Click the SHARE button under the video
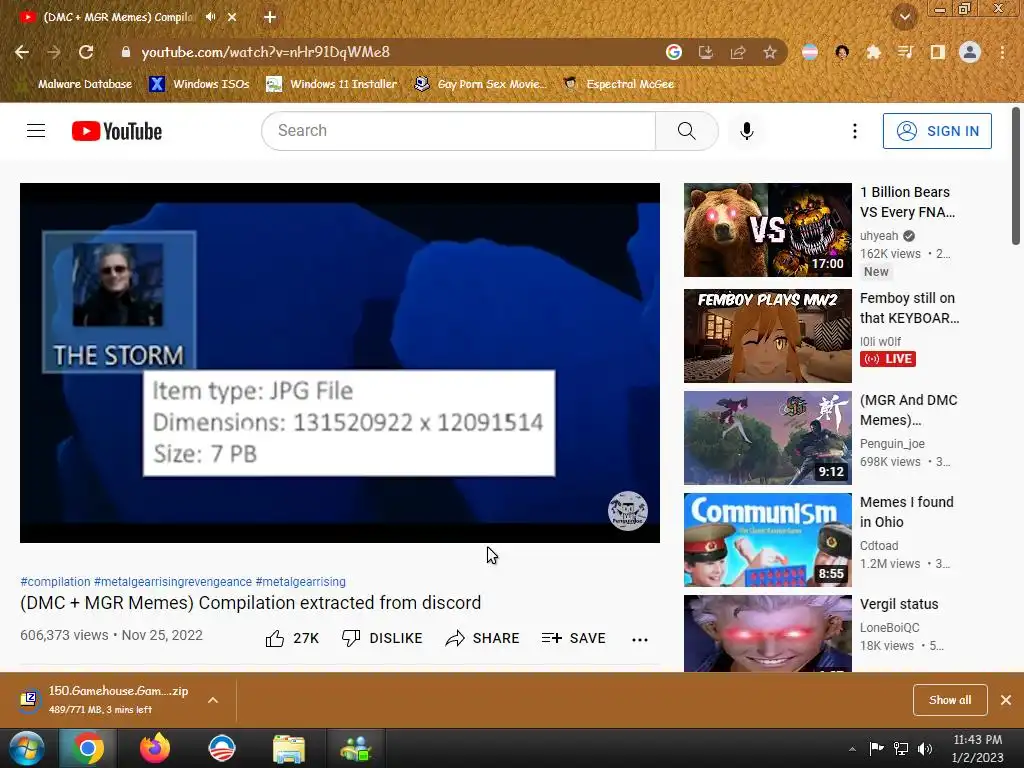Image resolution: width=1024 pixels, height=768 pixels. (x=482, y=638)
